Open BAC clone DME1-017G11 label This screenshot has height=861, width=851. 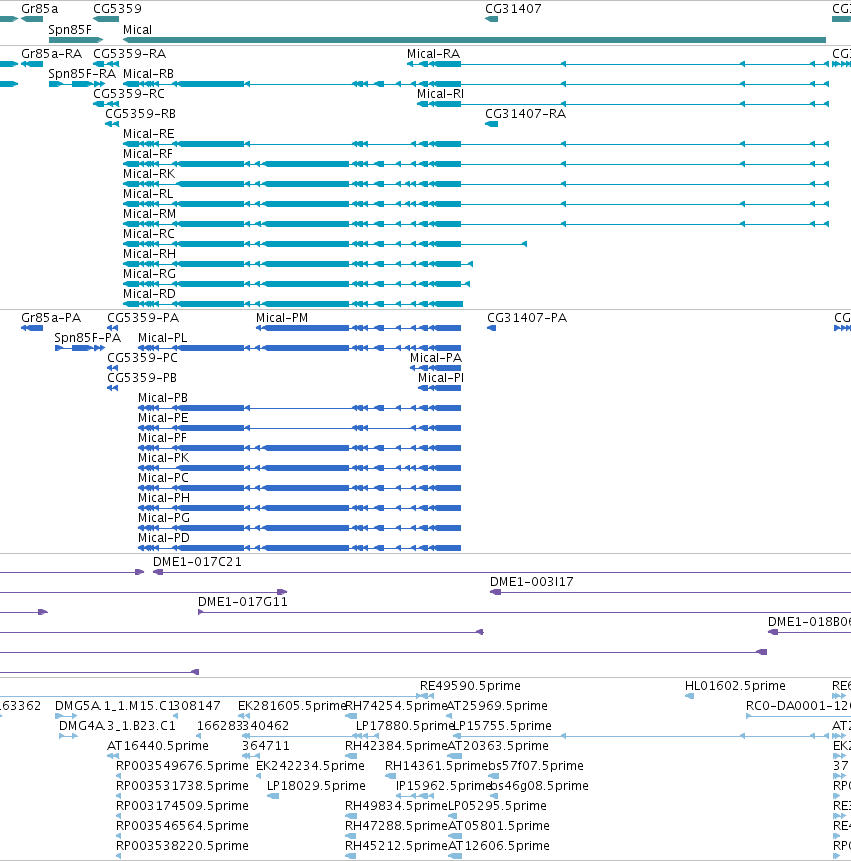click(x=243, y=602)
